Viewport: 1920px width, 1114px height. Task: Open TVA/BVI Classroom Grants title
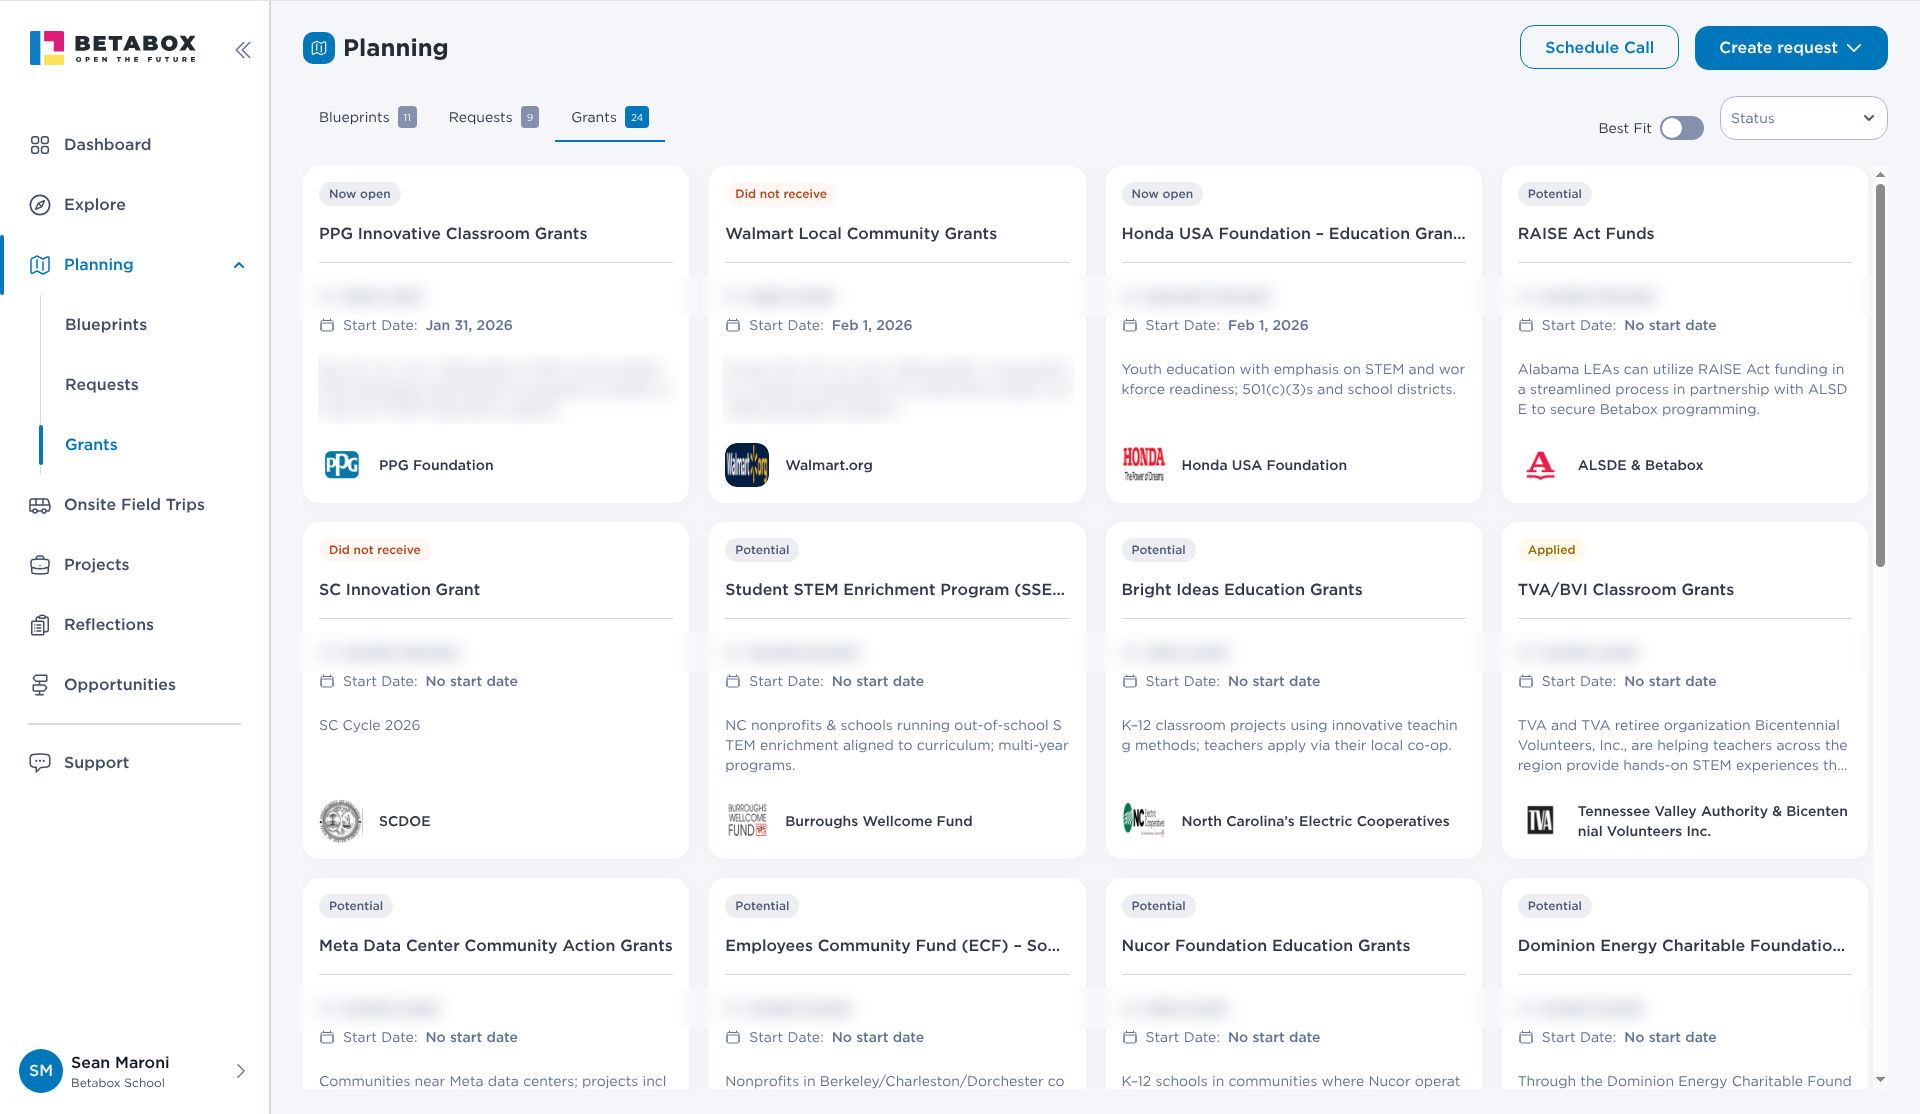pyautogui.click(x=1626, y=589)
